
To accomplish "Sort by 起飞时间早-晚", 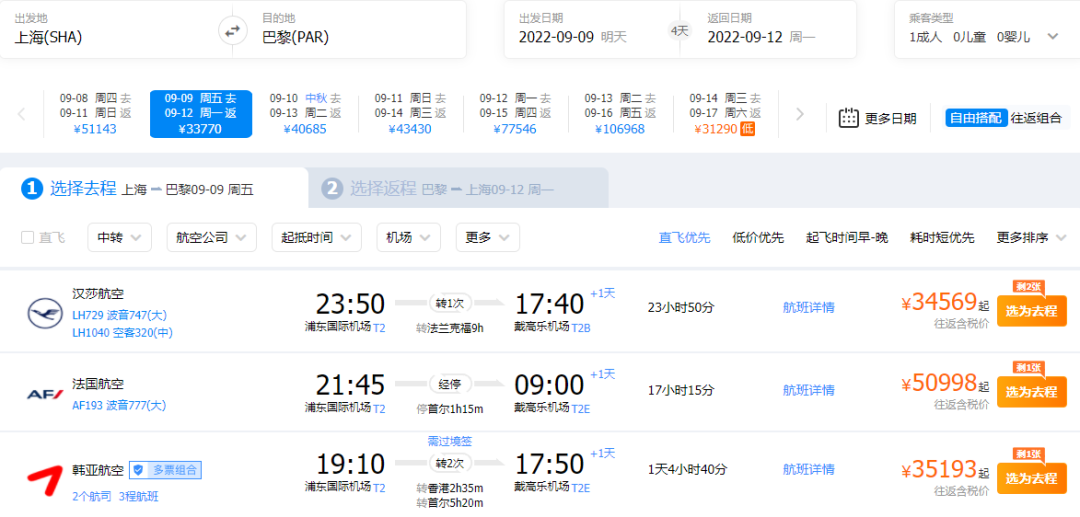I will [847, 238].
